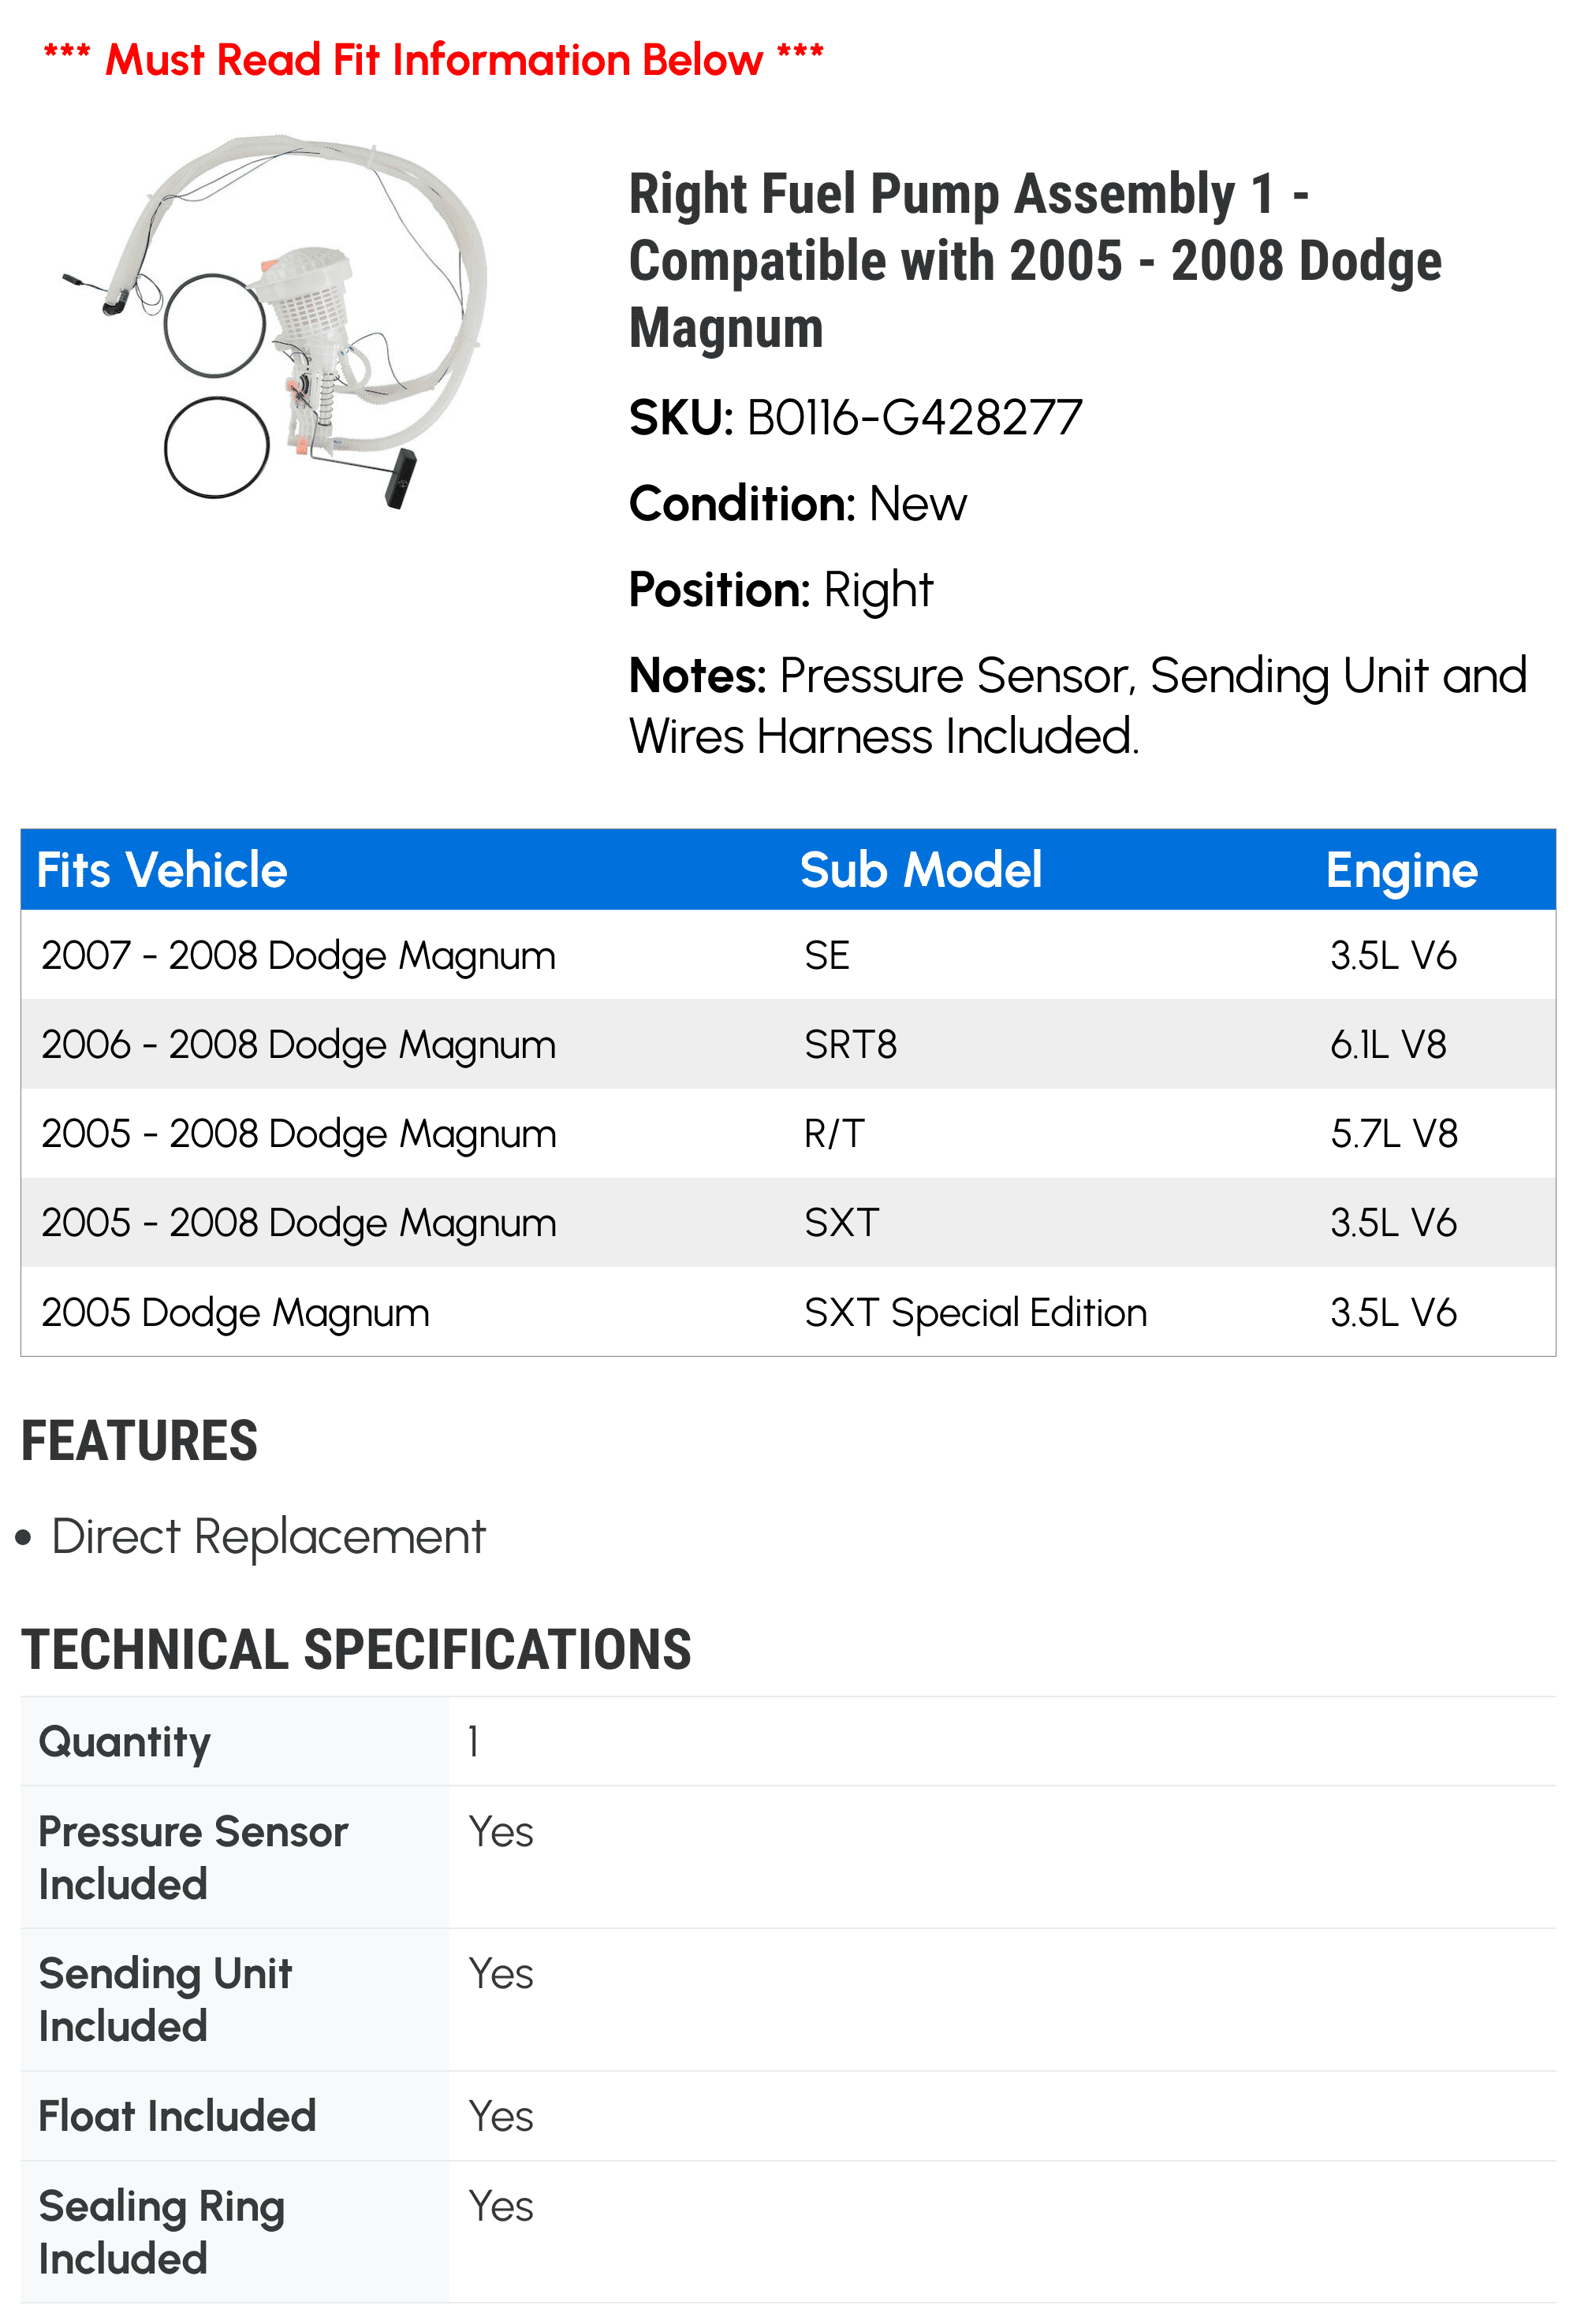Click the Sending Unit Included label
1577x2324 pixels.
point(165,2000)
